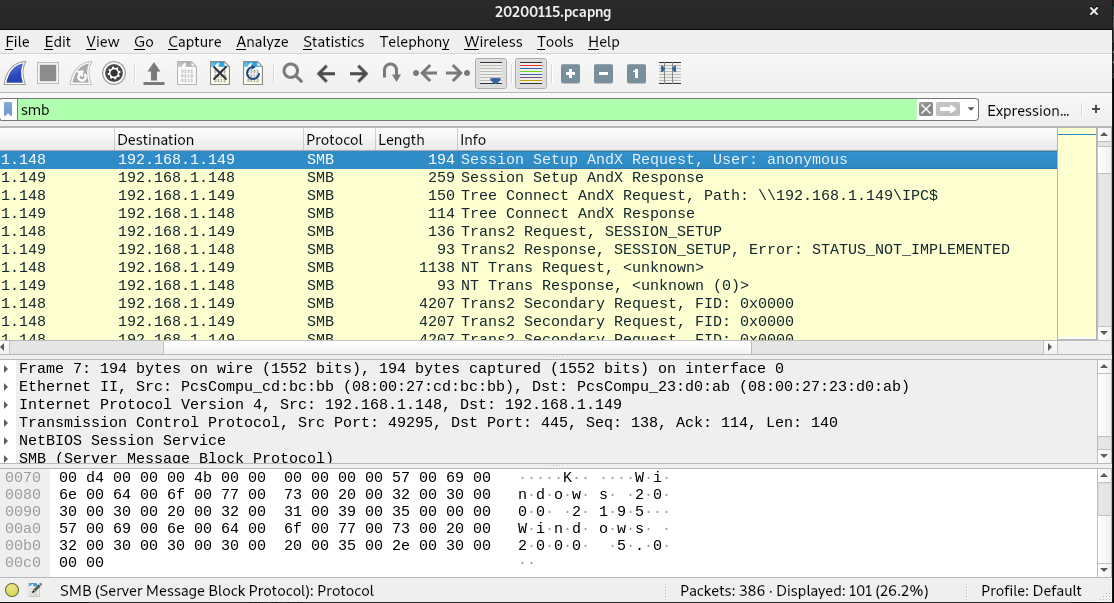This screenshot has height=603, width=1114.
Task: Start capture with the shark fin icon
Action: click(16, 73)
